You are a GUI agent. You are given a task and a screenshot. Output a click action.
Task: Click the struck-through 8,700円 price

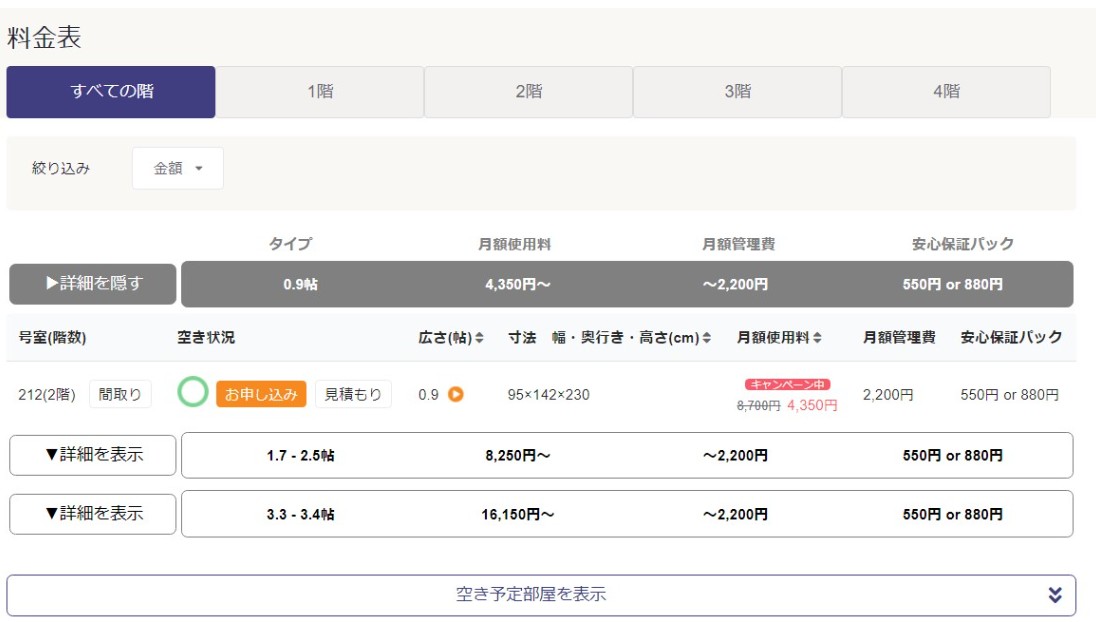click(758, 405)
